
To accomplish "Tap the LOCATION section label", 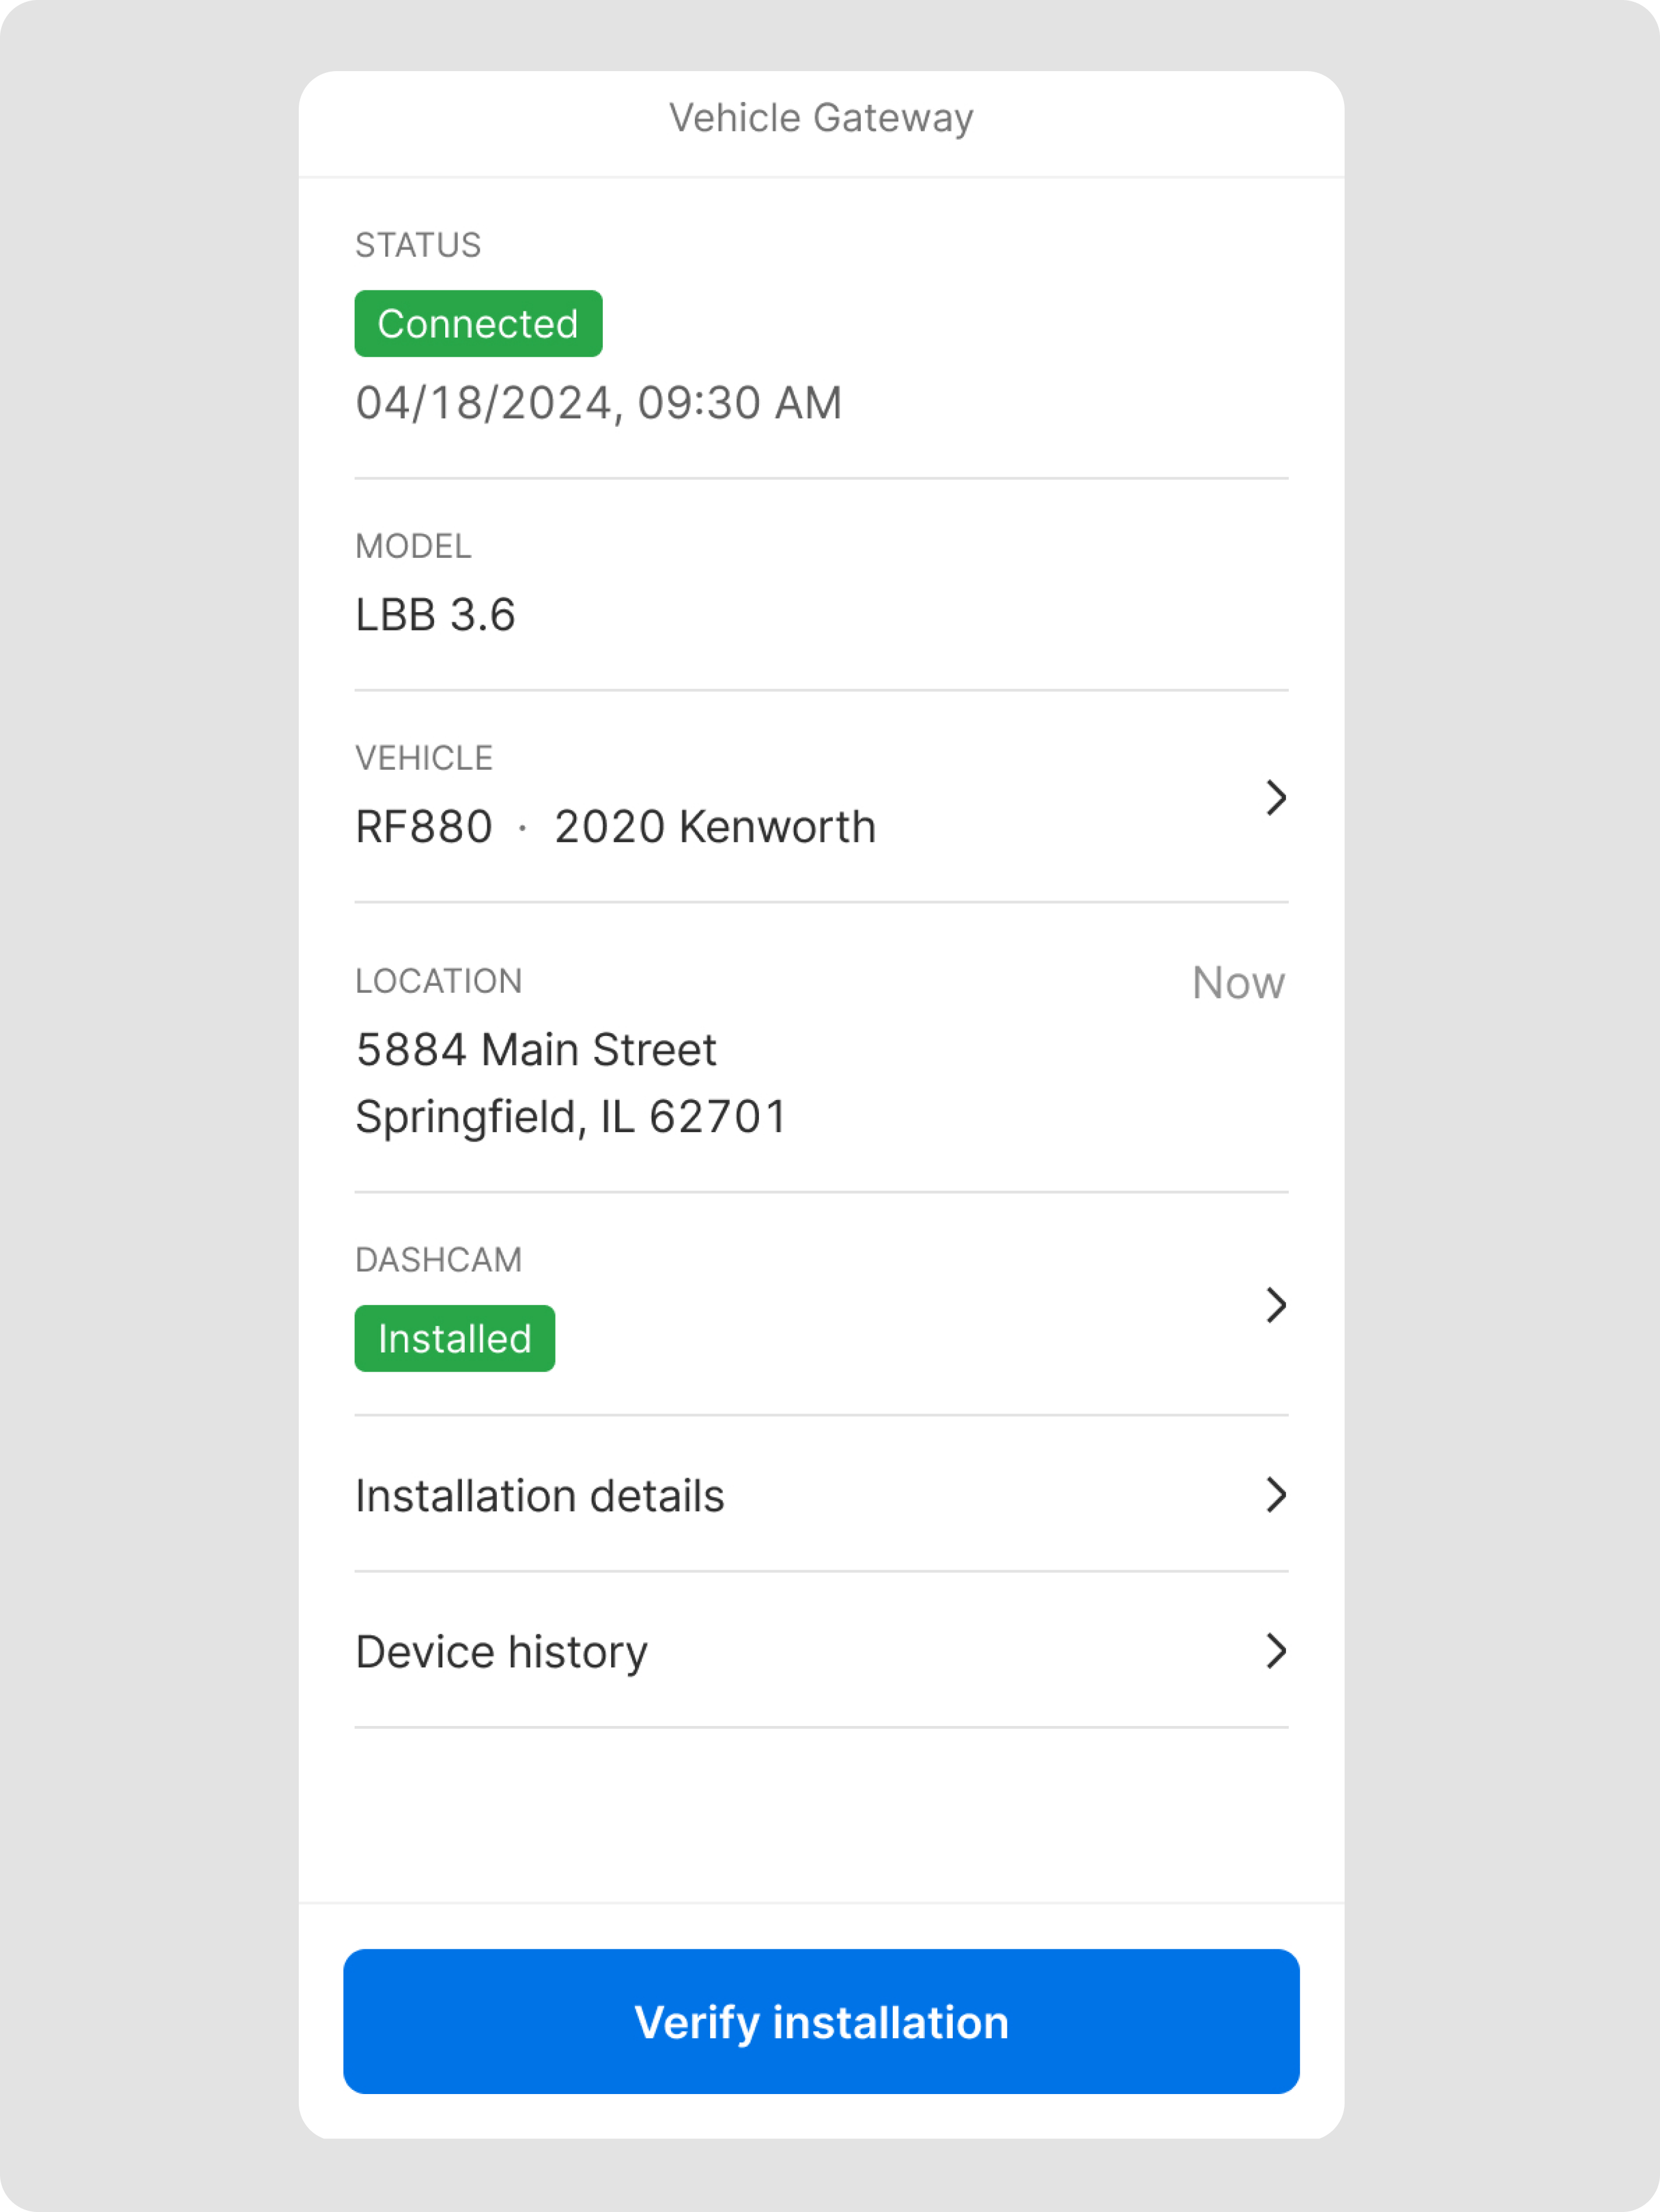I will 438,981.
